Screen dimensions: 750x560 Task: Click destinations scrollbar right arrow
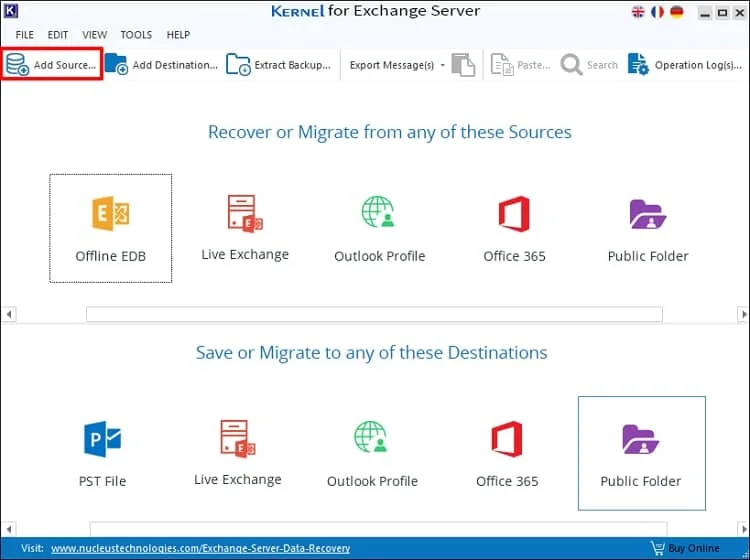[743, 529]
